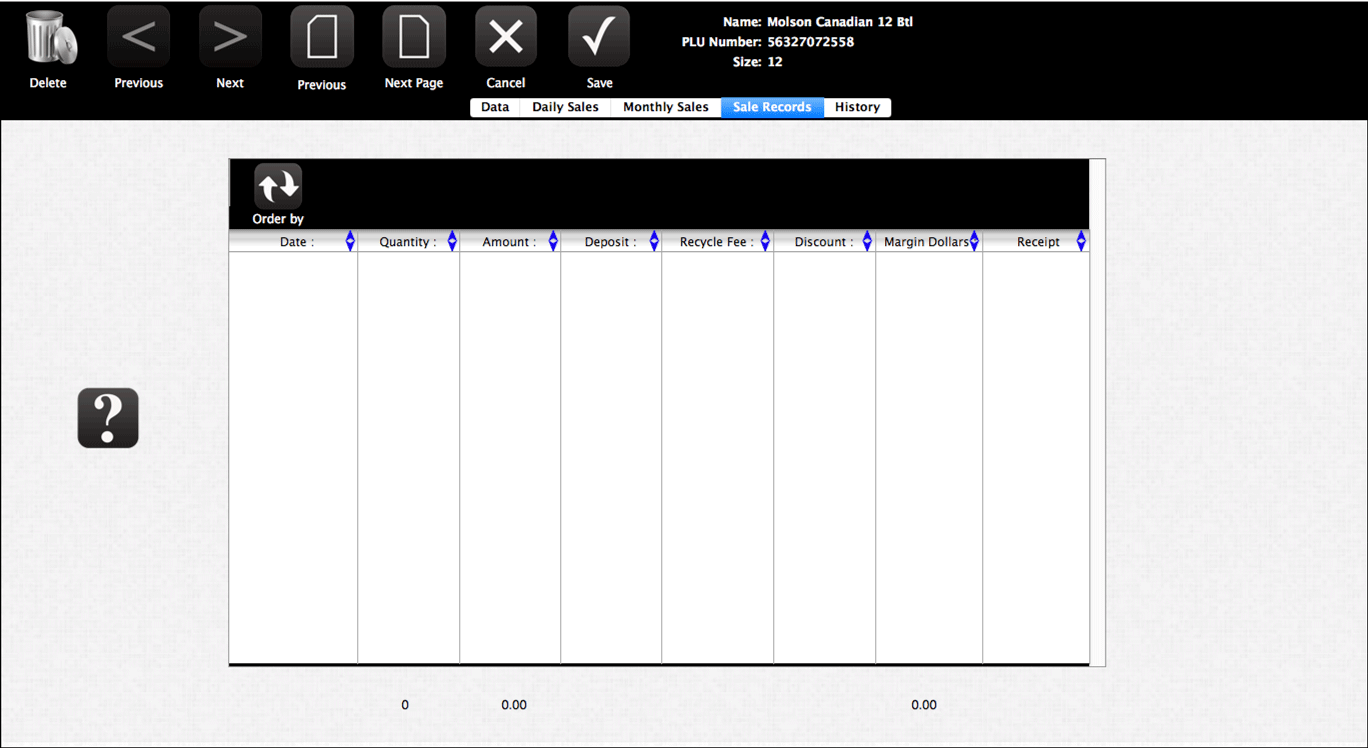
Task: Click the Order by arrows icon
Action: 278,187
